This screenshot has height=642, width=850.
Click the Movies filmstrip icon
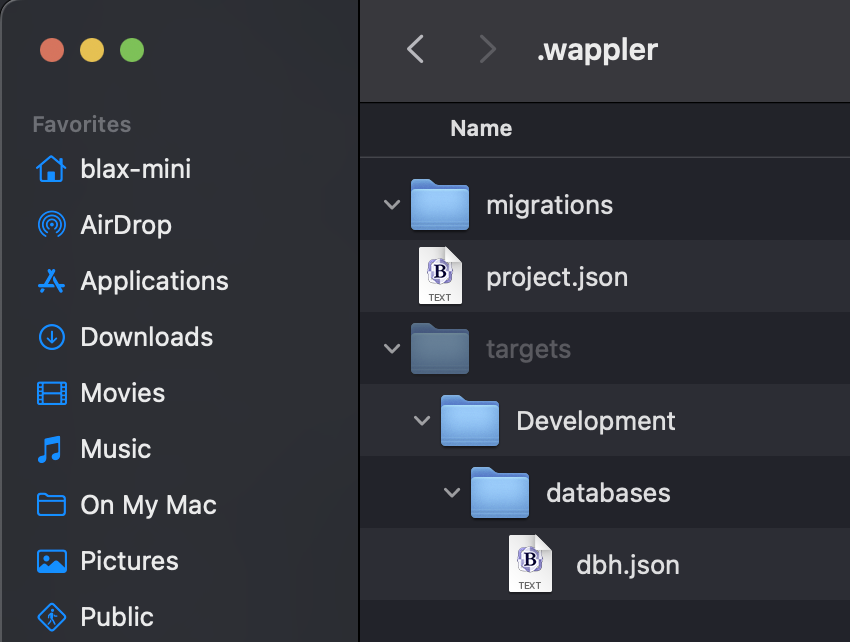51,393
